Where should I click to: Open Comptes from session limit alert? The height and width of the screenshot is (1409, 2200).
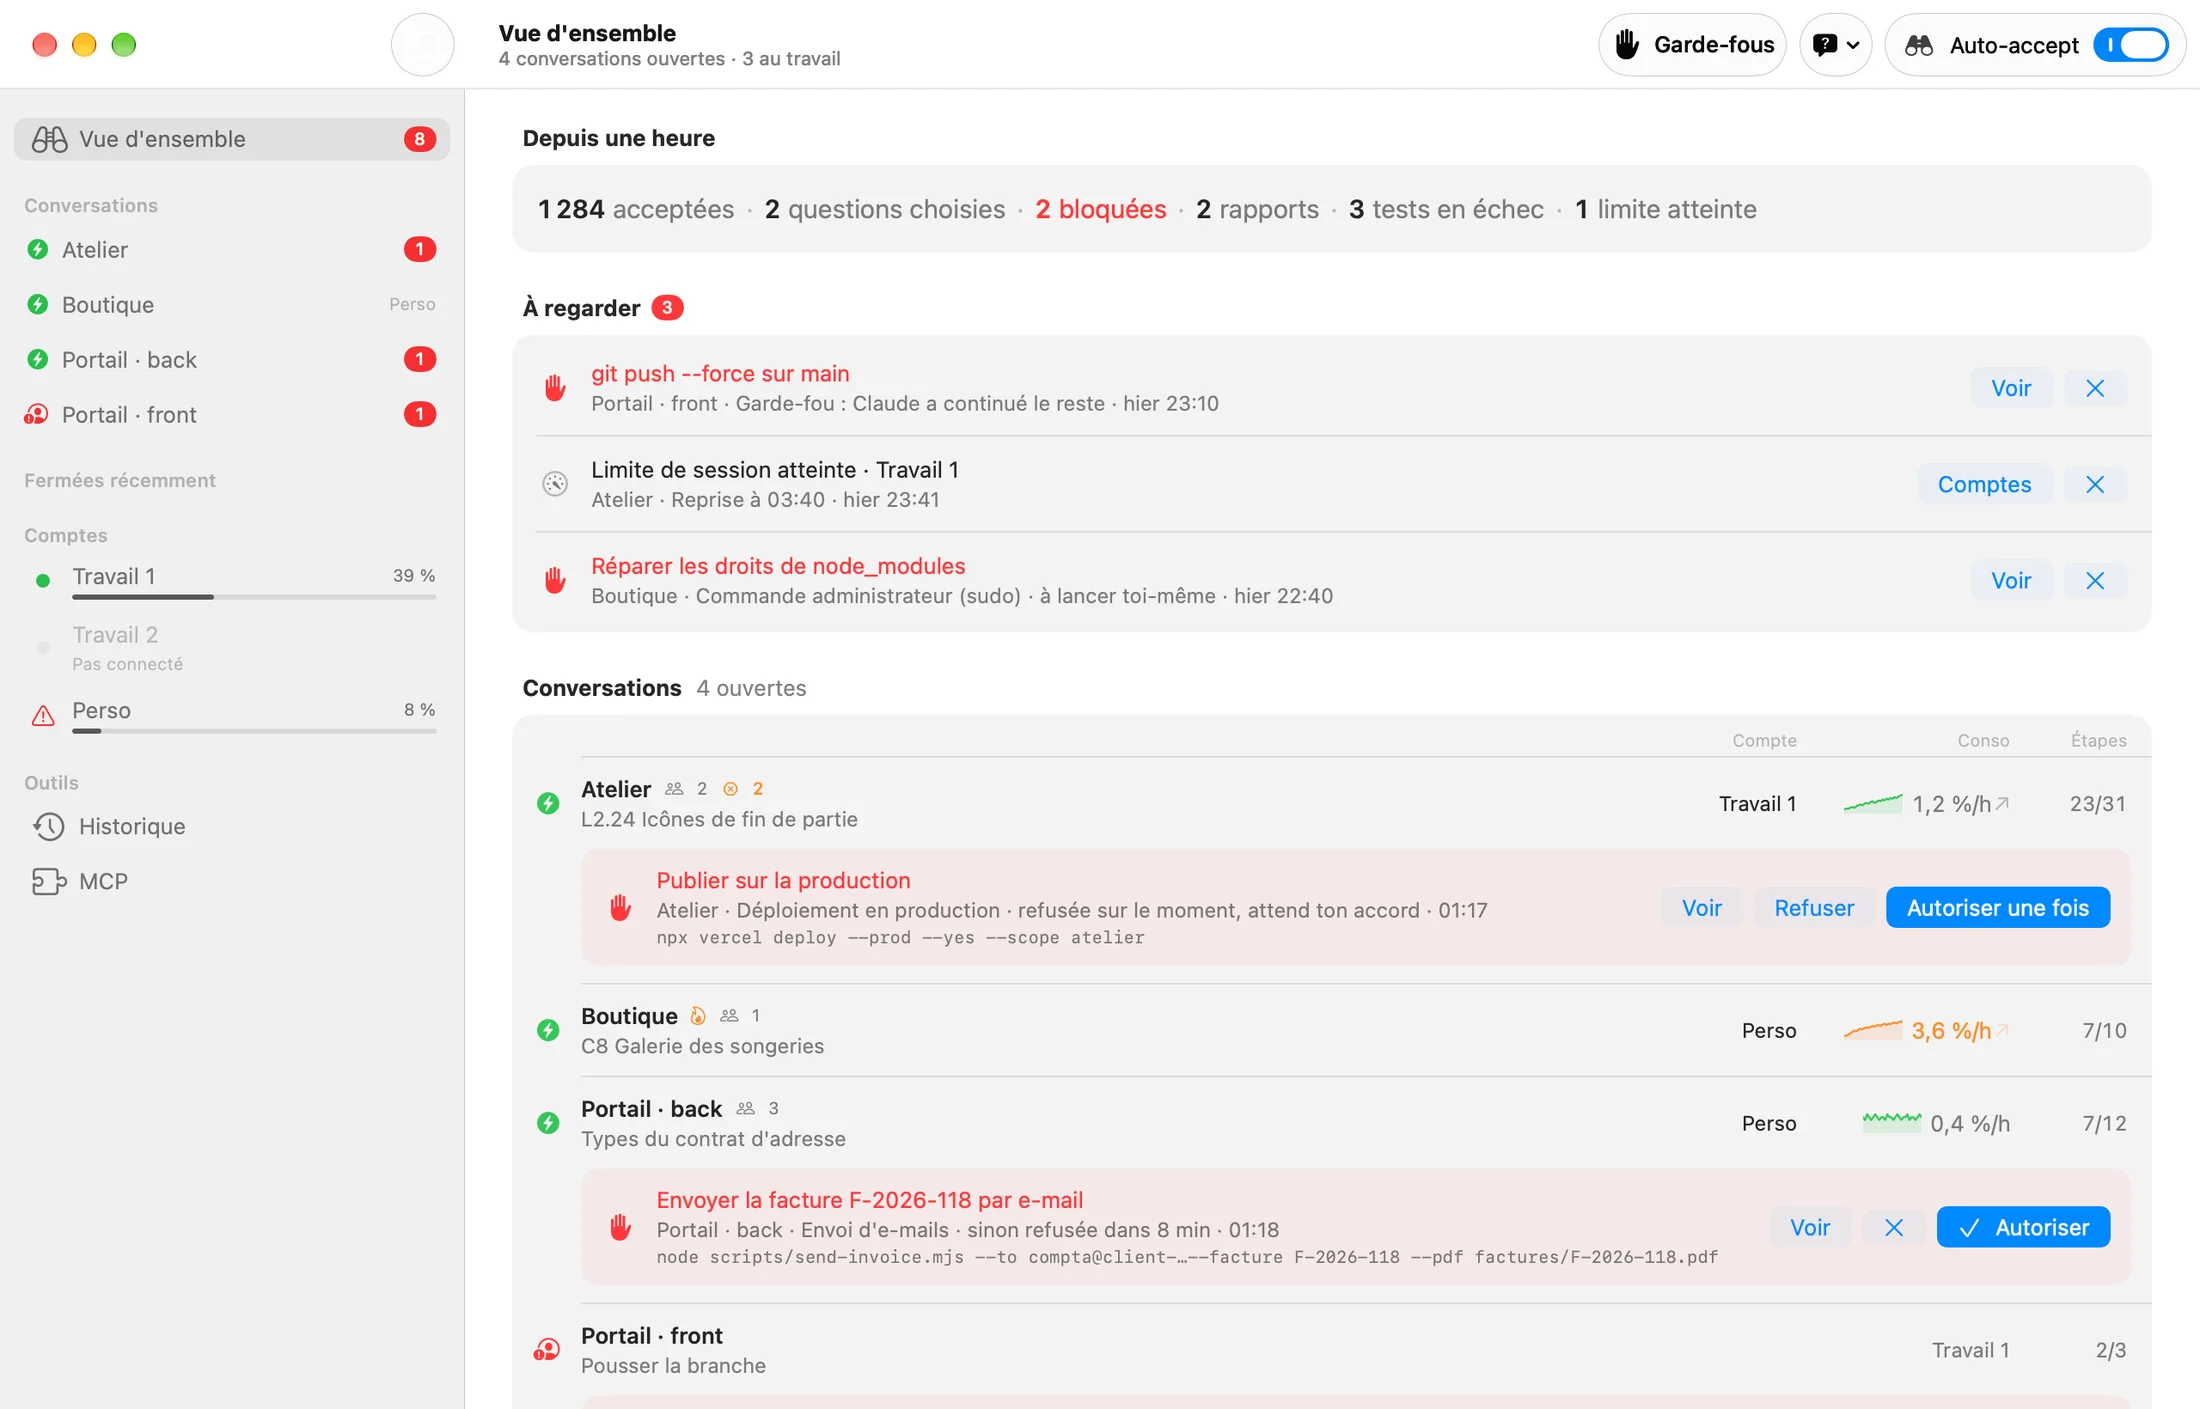tap(1984, 484)
